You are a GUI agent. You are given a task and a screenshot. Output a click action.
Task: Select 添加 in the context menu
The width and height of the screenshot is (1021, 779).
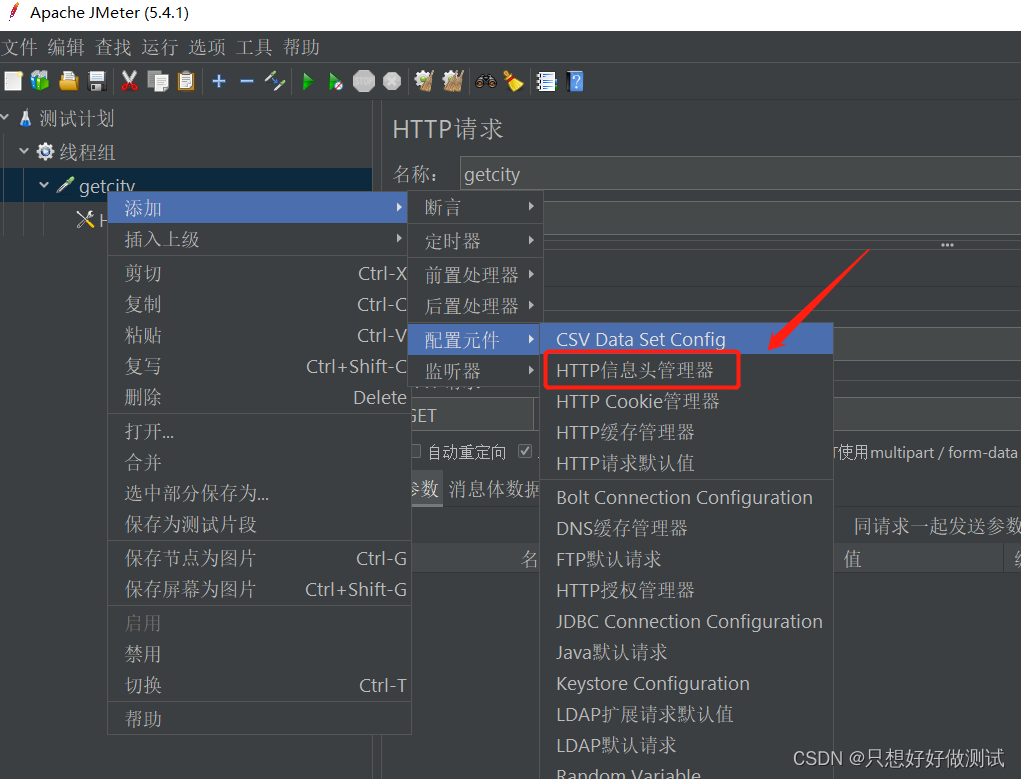coord(257,208)
